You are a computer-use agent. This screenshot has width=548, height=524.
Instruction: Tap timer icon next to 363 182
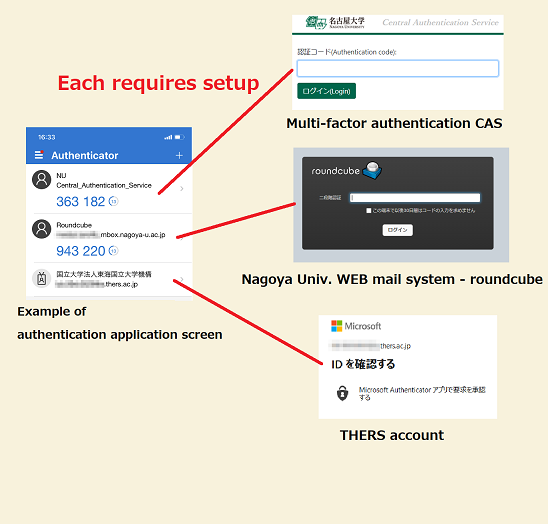[114, 201]
